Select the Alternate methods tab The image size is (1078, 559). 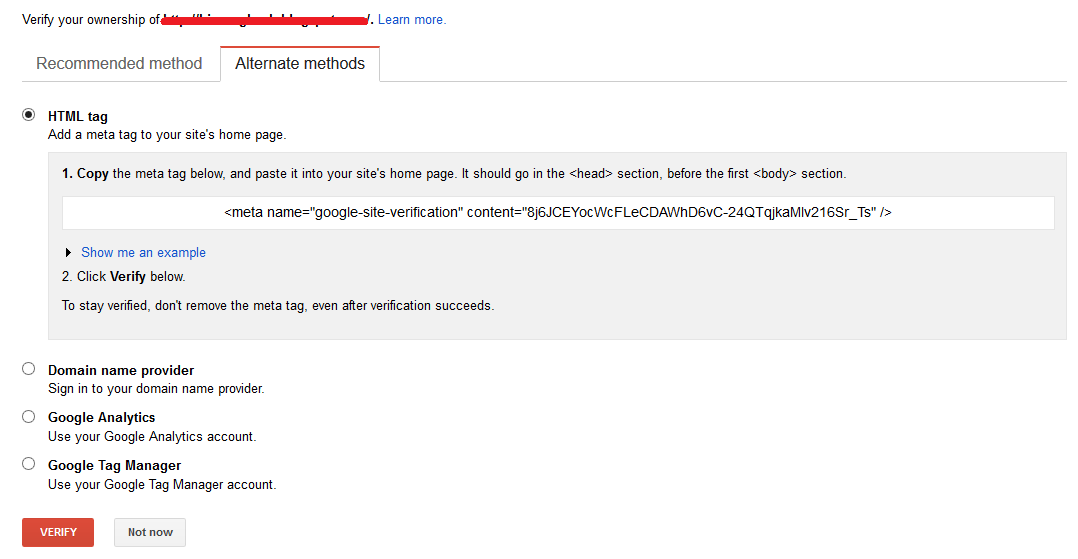click(300, 64)
